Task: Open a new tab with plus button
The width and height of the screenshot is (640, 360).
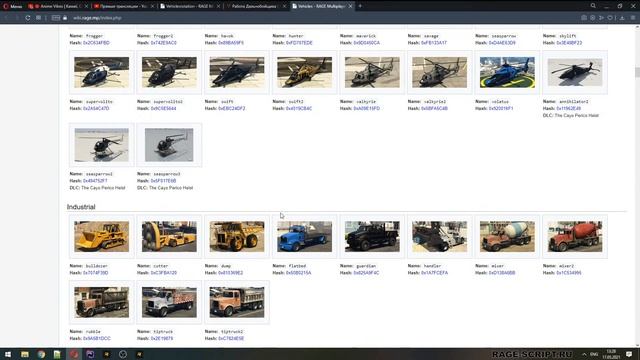Action: (360, 6)
